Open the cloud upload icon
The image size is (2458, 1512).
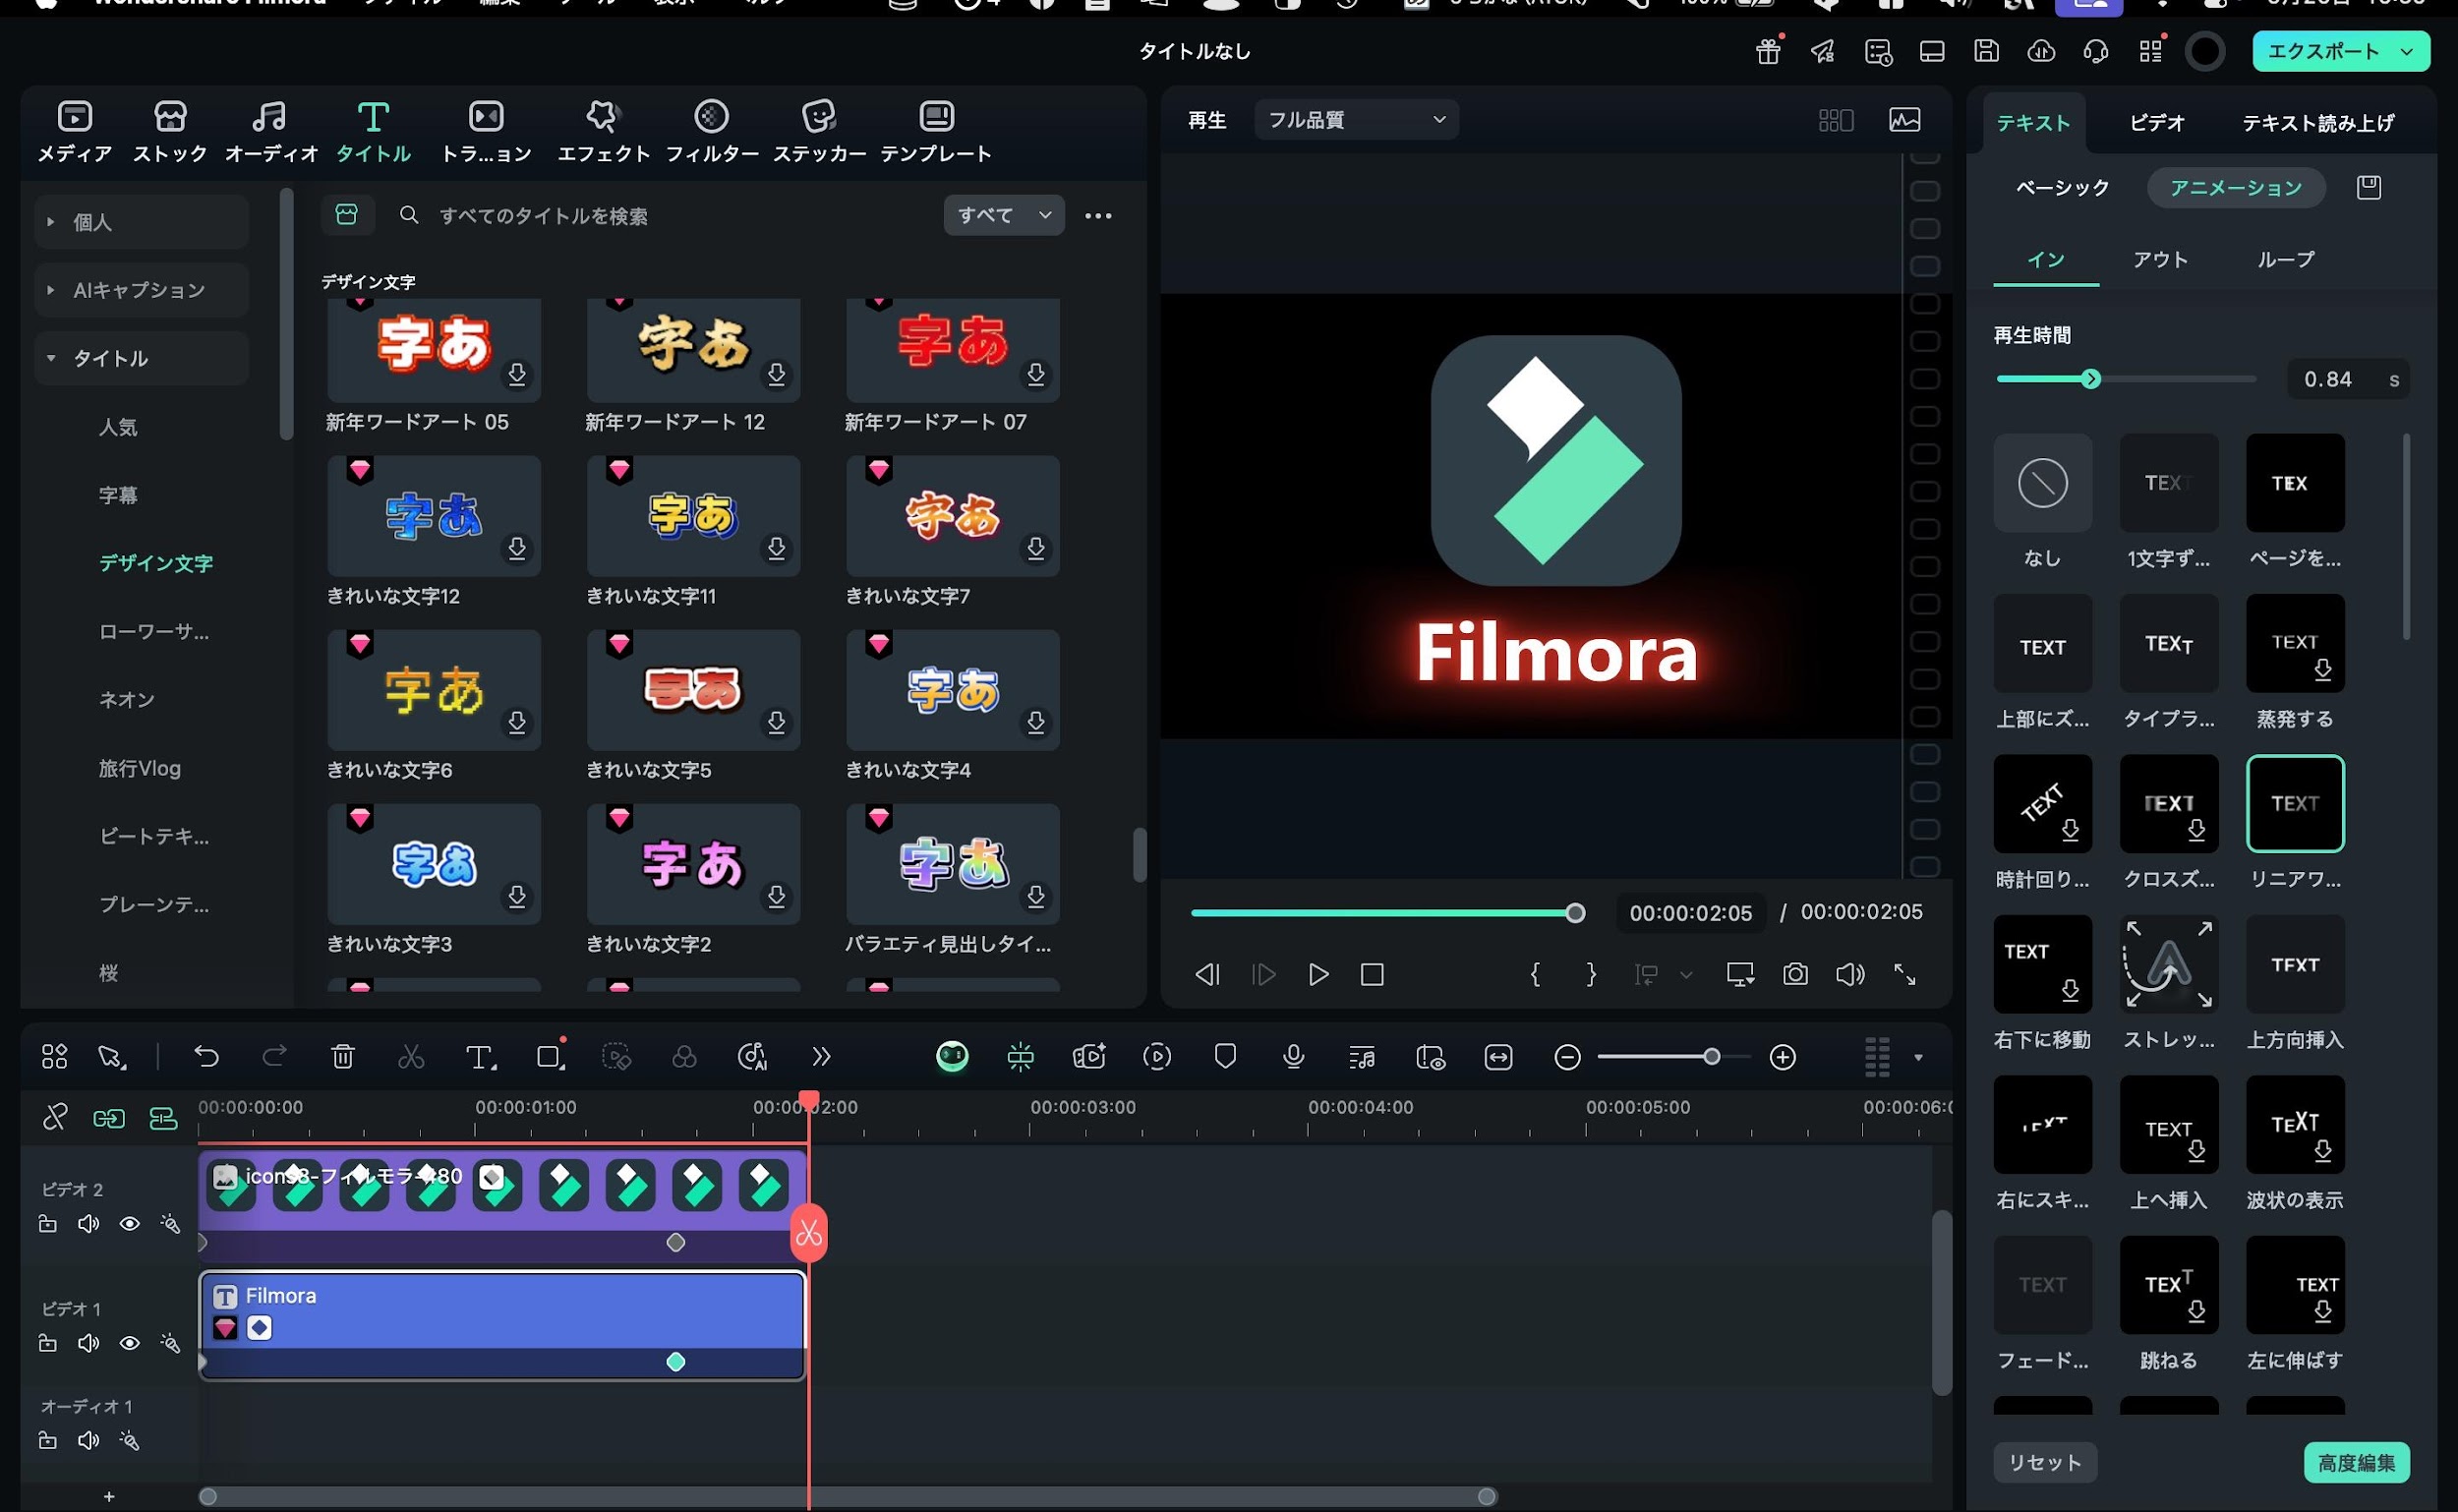[x=2041, y=51]
